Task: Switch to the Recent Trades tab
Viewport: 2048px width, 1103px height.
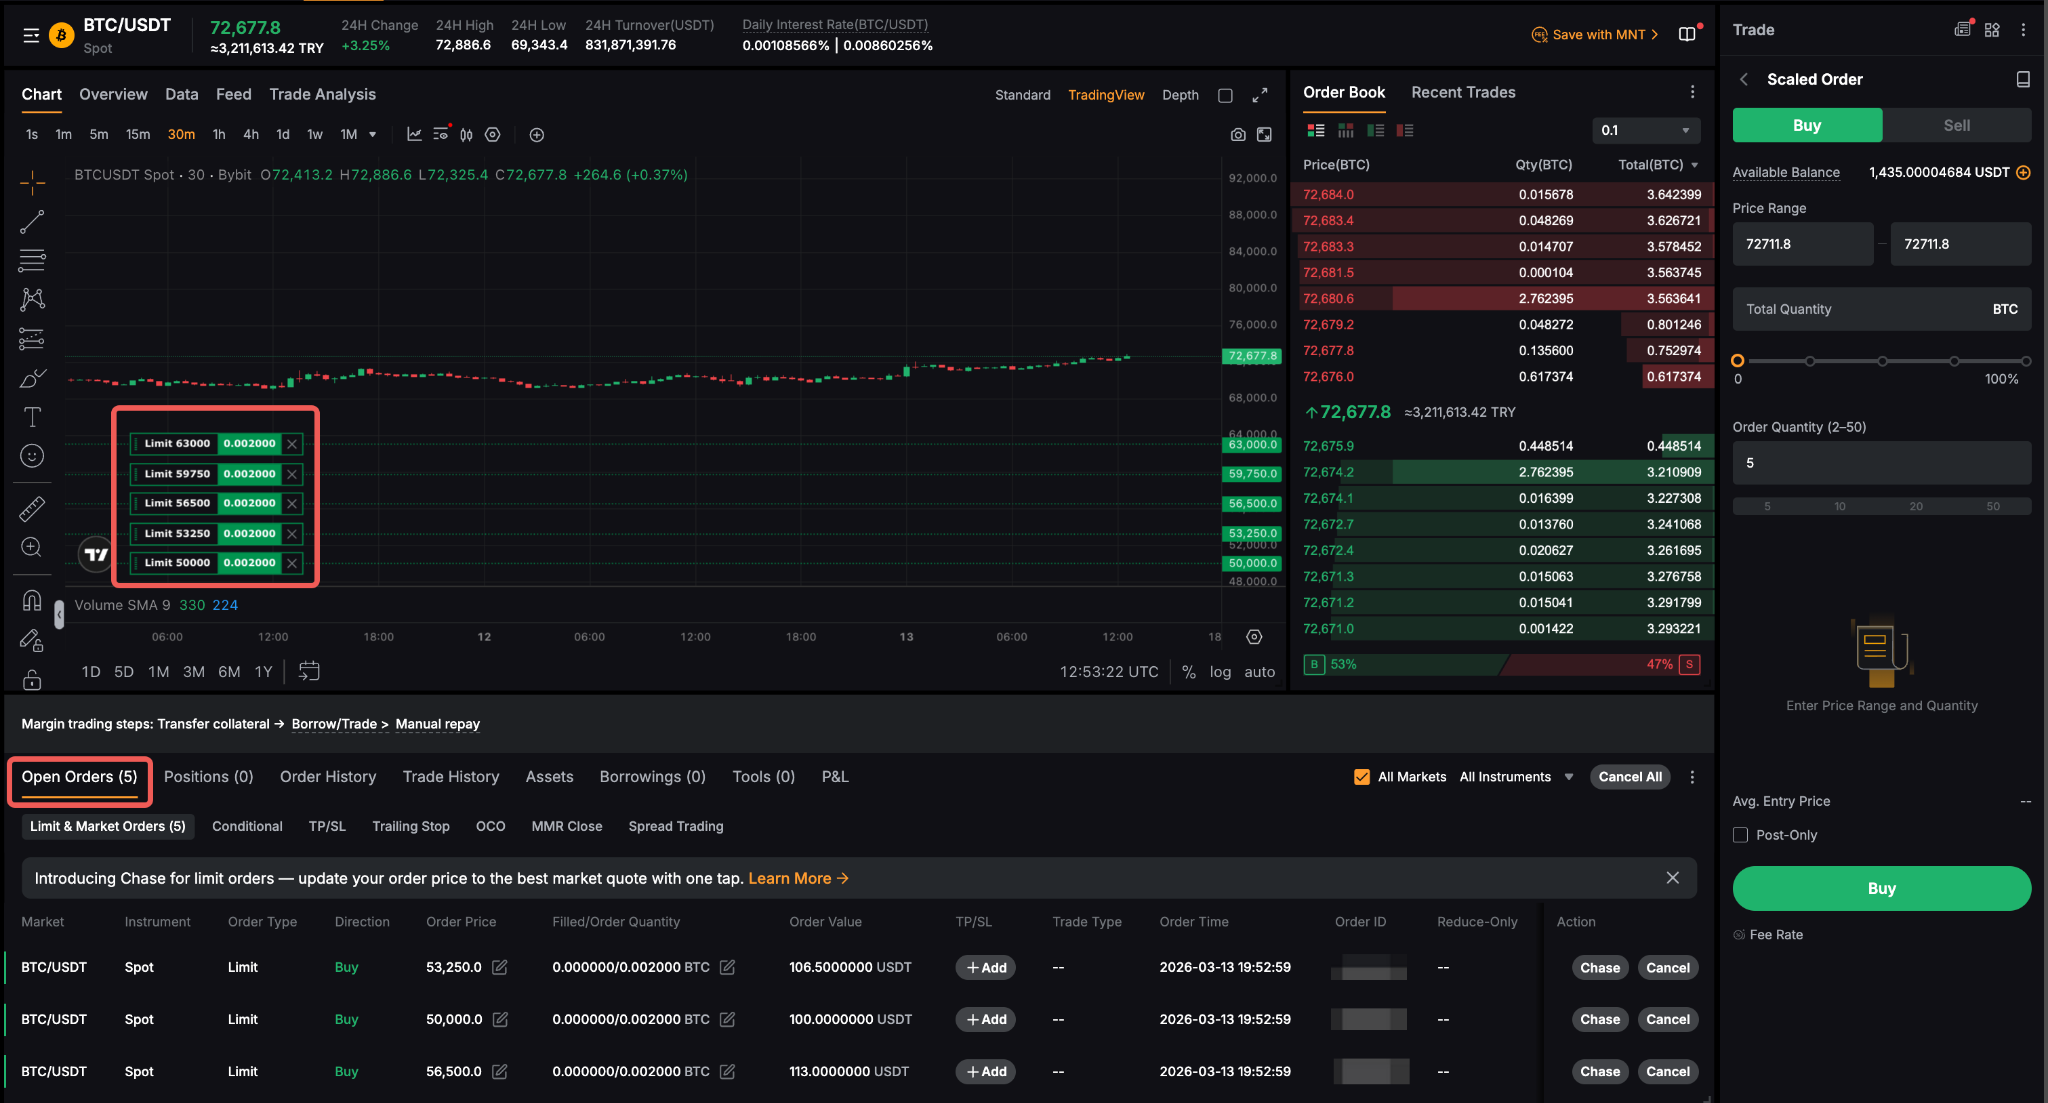Action: pyautogui.click(x=1463, y=92)
